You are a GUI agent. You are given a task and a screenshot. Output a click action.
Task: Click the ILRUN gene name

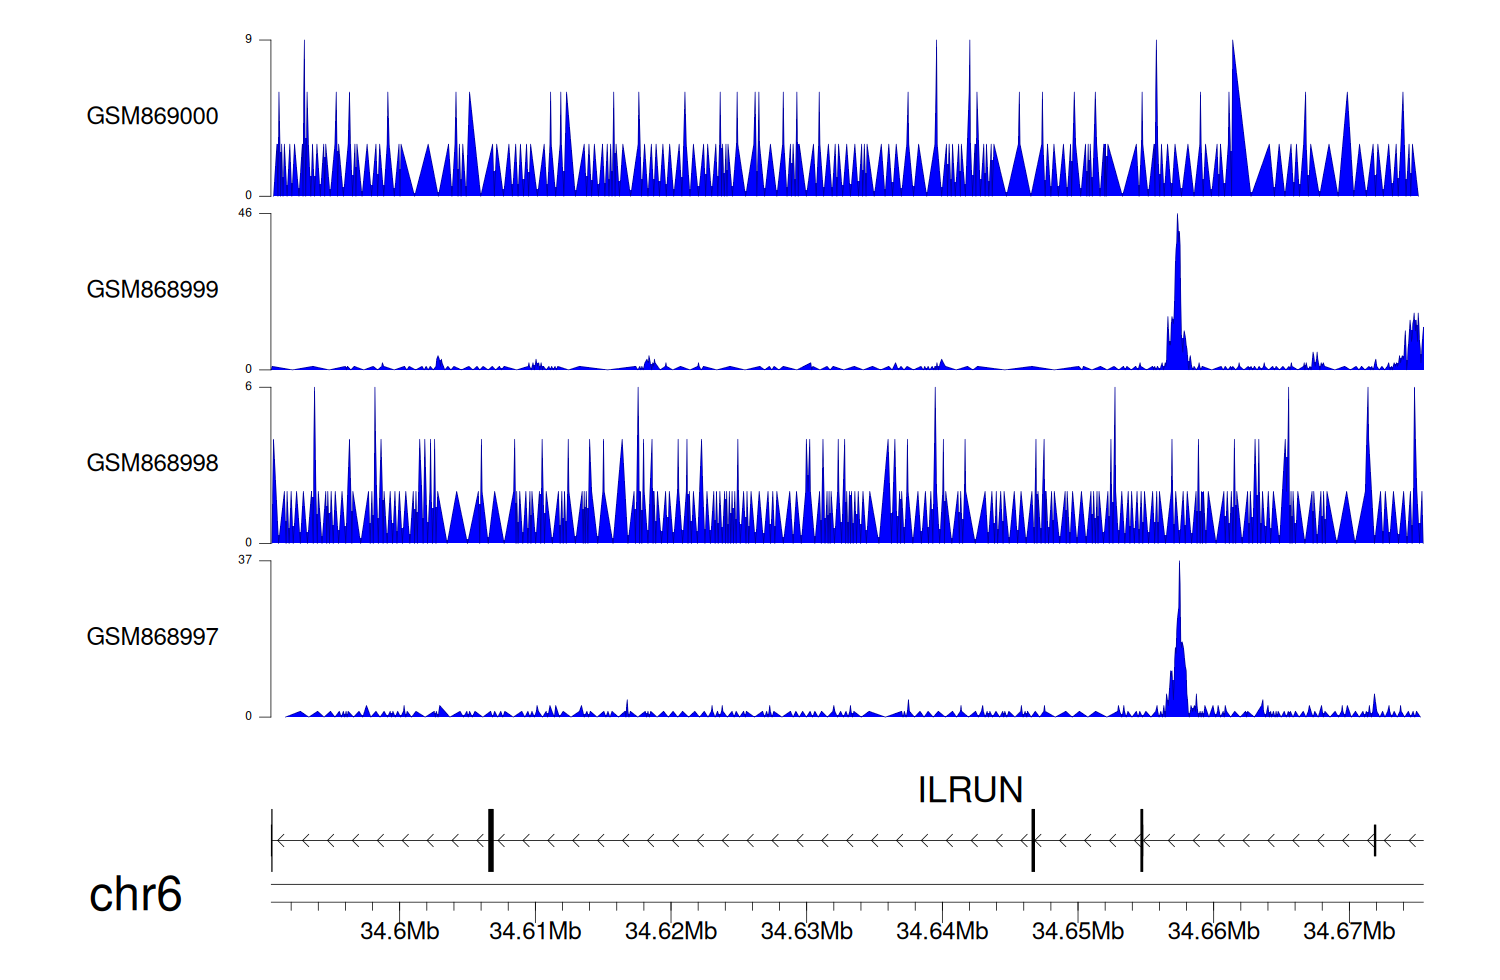(x=970, y=790)
